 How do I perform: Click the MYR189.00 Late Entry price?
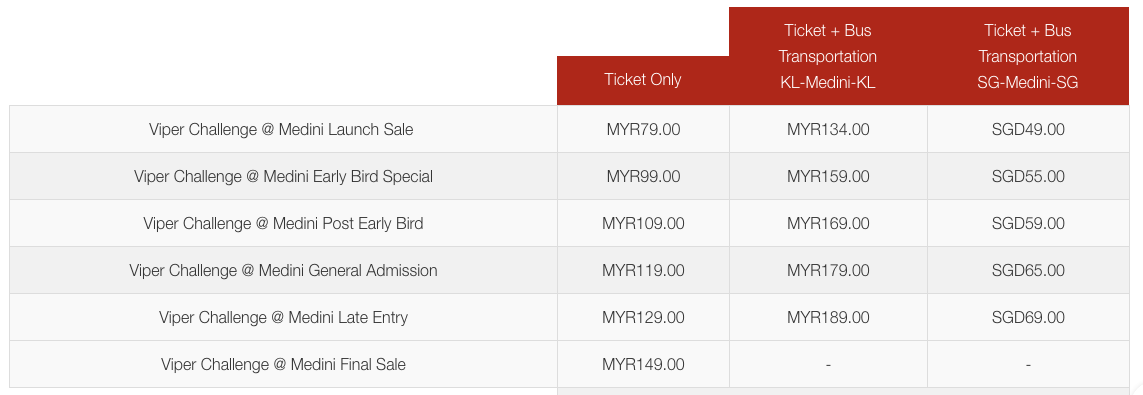tap(828, 318)
